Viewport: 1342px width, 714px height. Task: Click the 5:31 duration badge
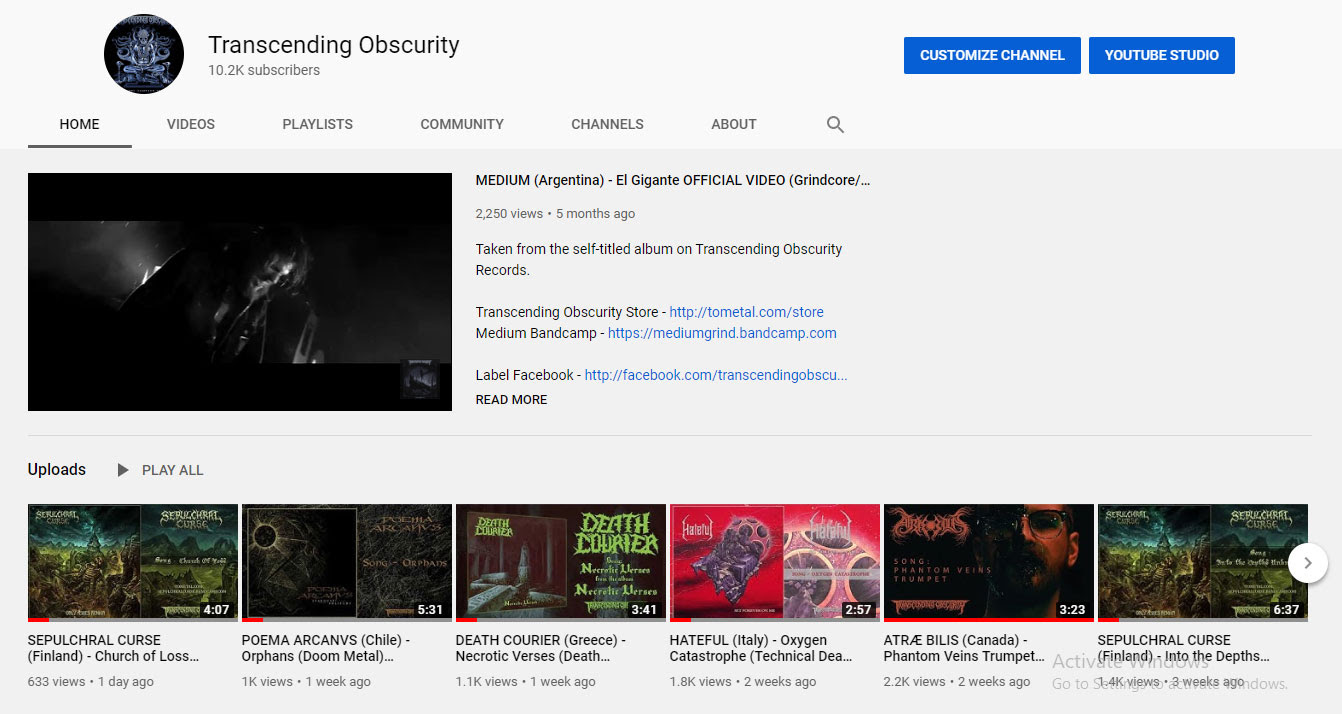tap(430, 609)
